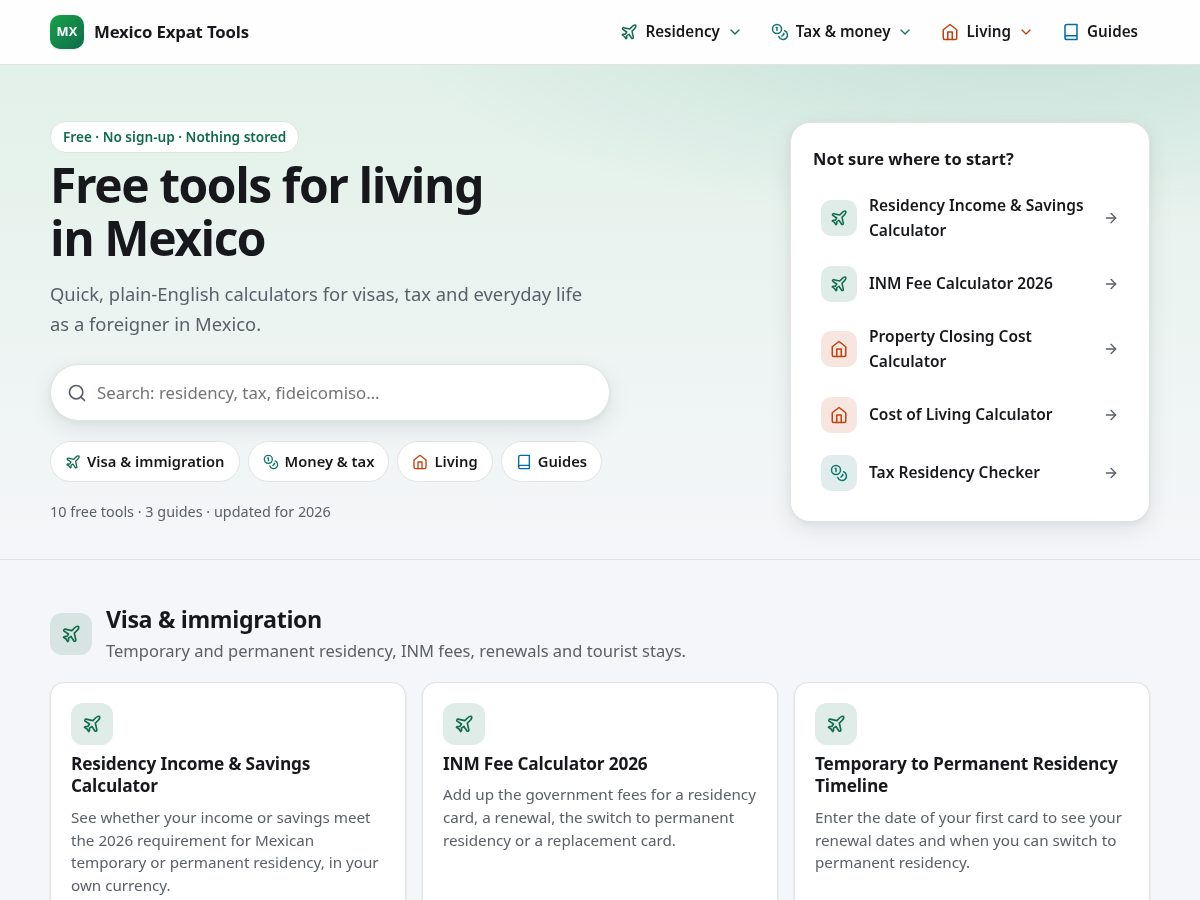Focus the search field for residency, tax, fideicomiso
This screenshot has height=900, width=1200.
pyautogui.click(x=330, y=393)
